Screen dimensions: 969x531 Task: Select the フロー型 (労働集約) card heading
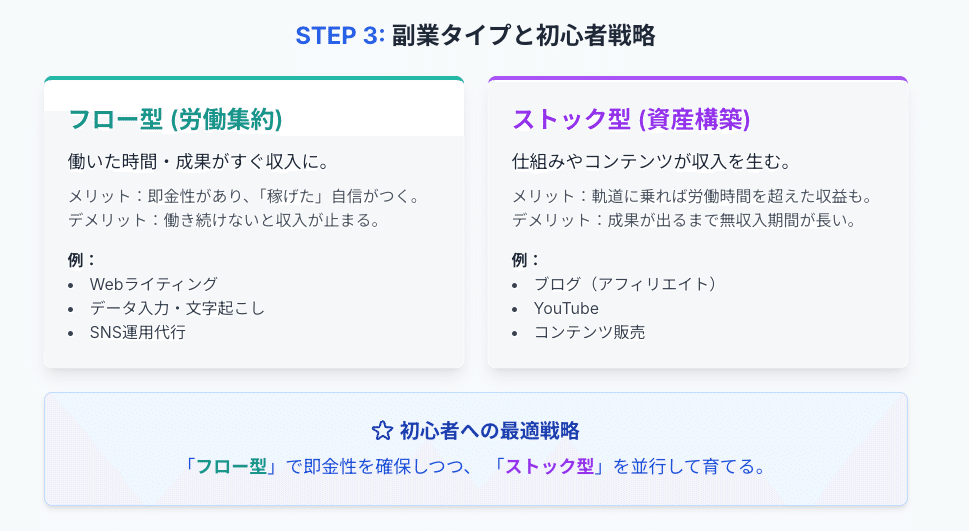[x=175, y=120]
